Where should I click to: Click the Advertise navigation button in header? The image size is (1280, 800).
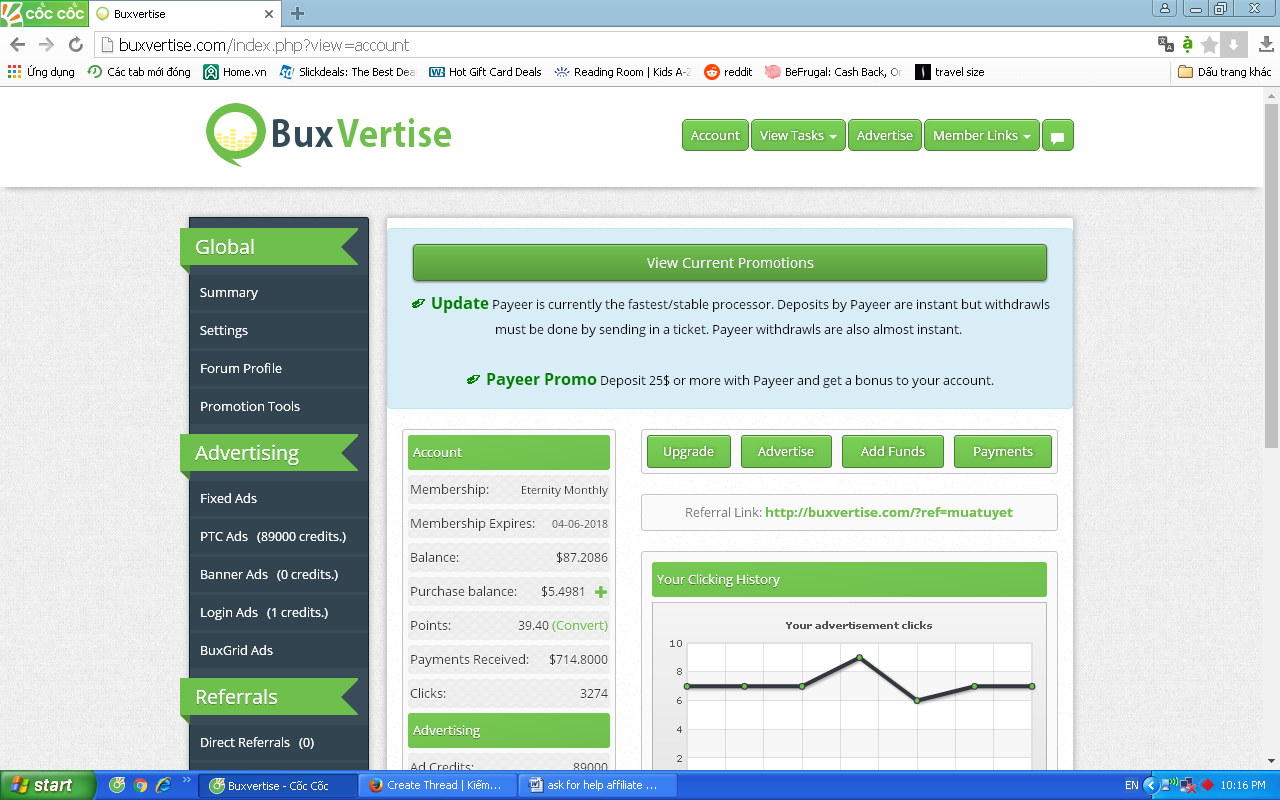[x=885, y=136]
